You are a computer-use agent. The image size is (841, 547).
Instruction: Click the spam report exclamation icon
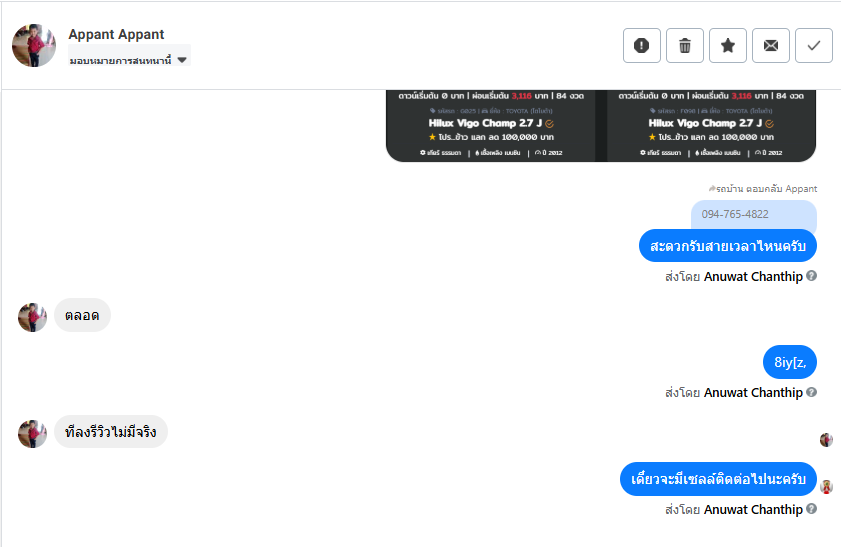pyautogui.click(x=641, y=45)
